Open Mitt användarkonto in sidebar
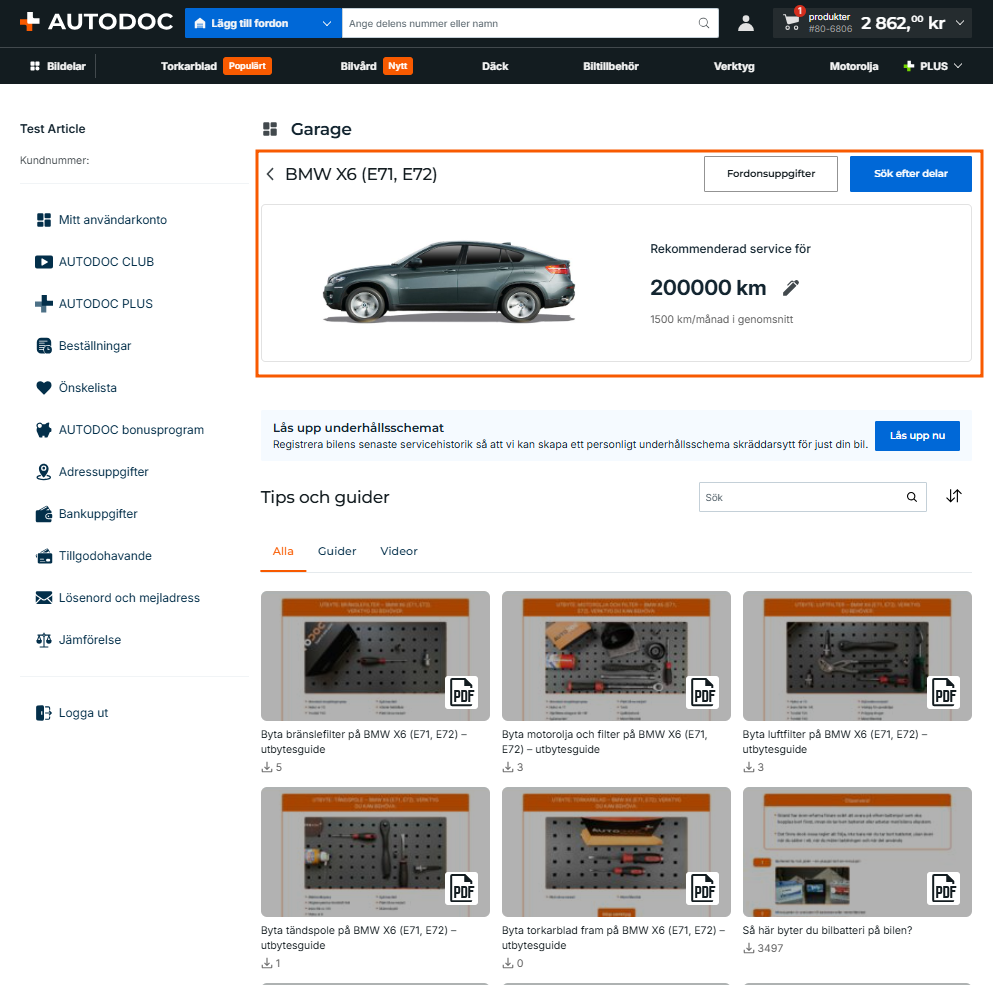Viewport: 993px width, 985px height. [x=113, y=220]
